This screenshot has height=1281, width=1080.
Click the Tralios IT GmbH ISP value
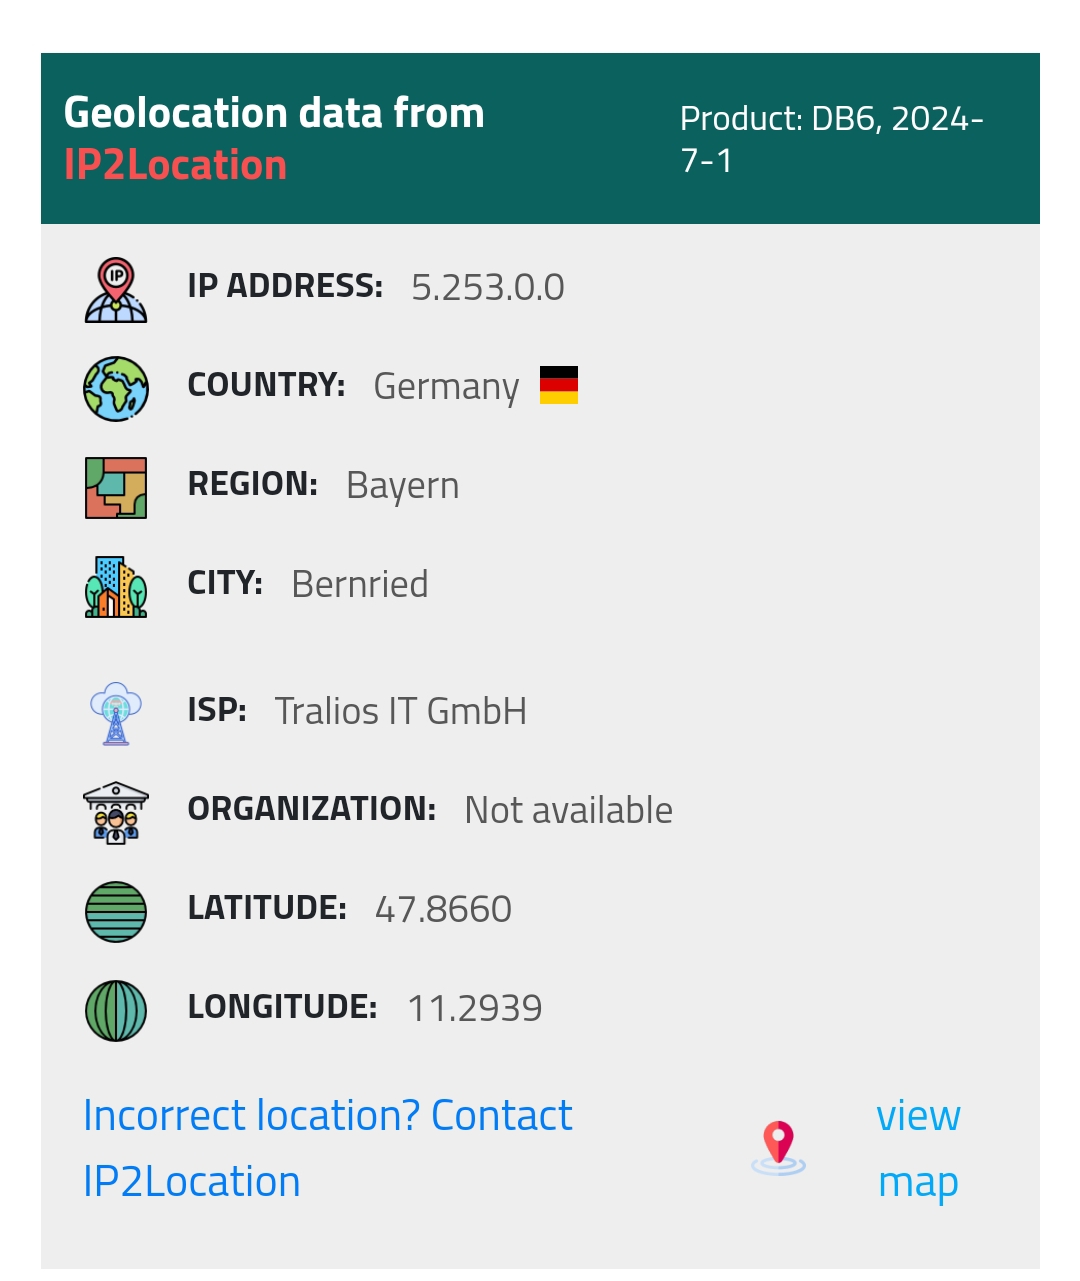tap(400, 711)
